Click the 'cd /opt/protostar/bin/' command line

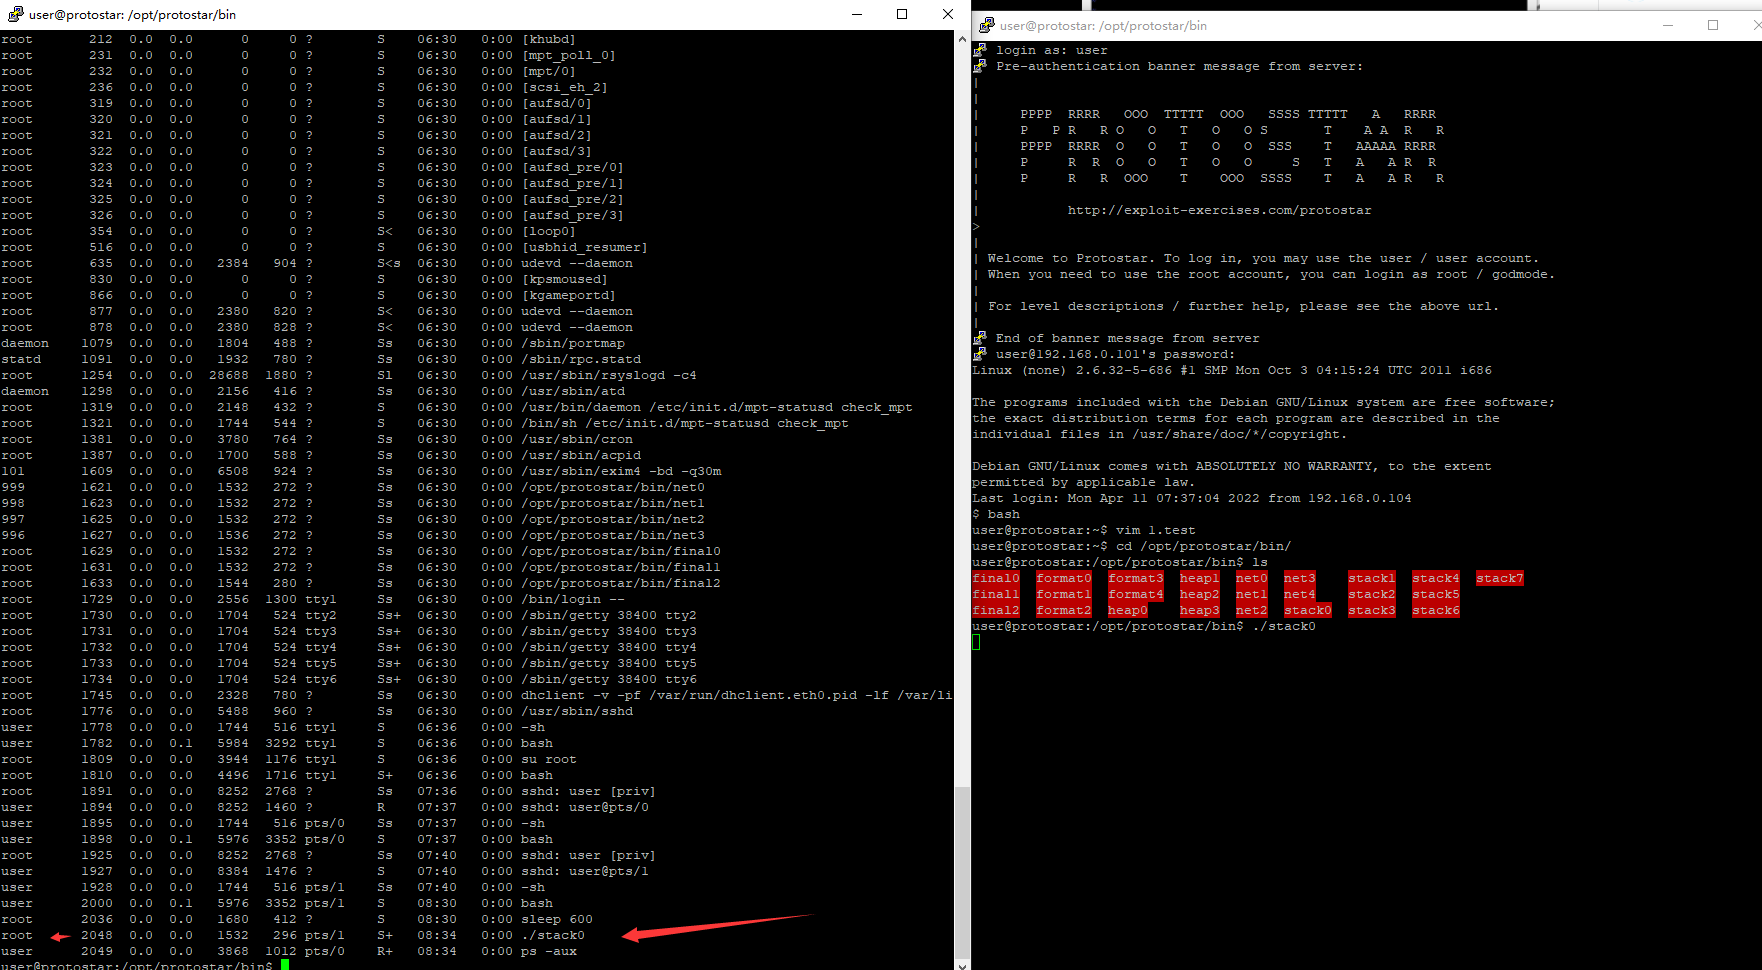point(1131,546)
